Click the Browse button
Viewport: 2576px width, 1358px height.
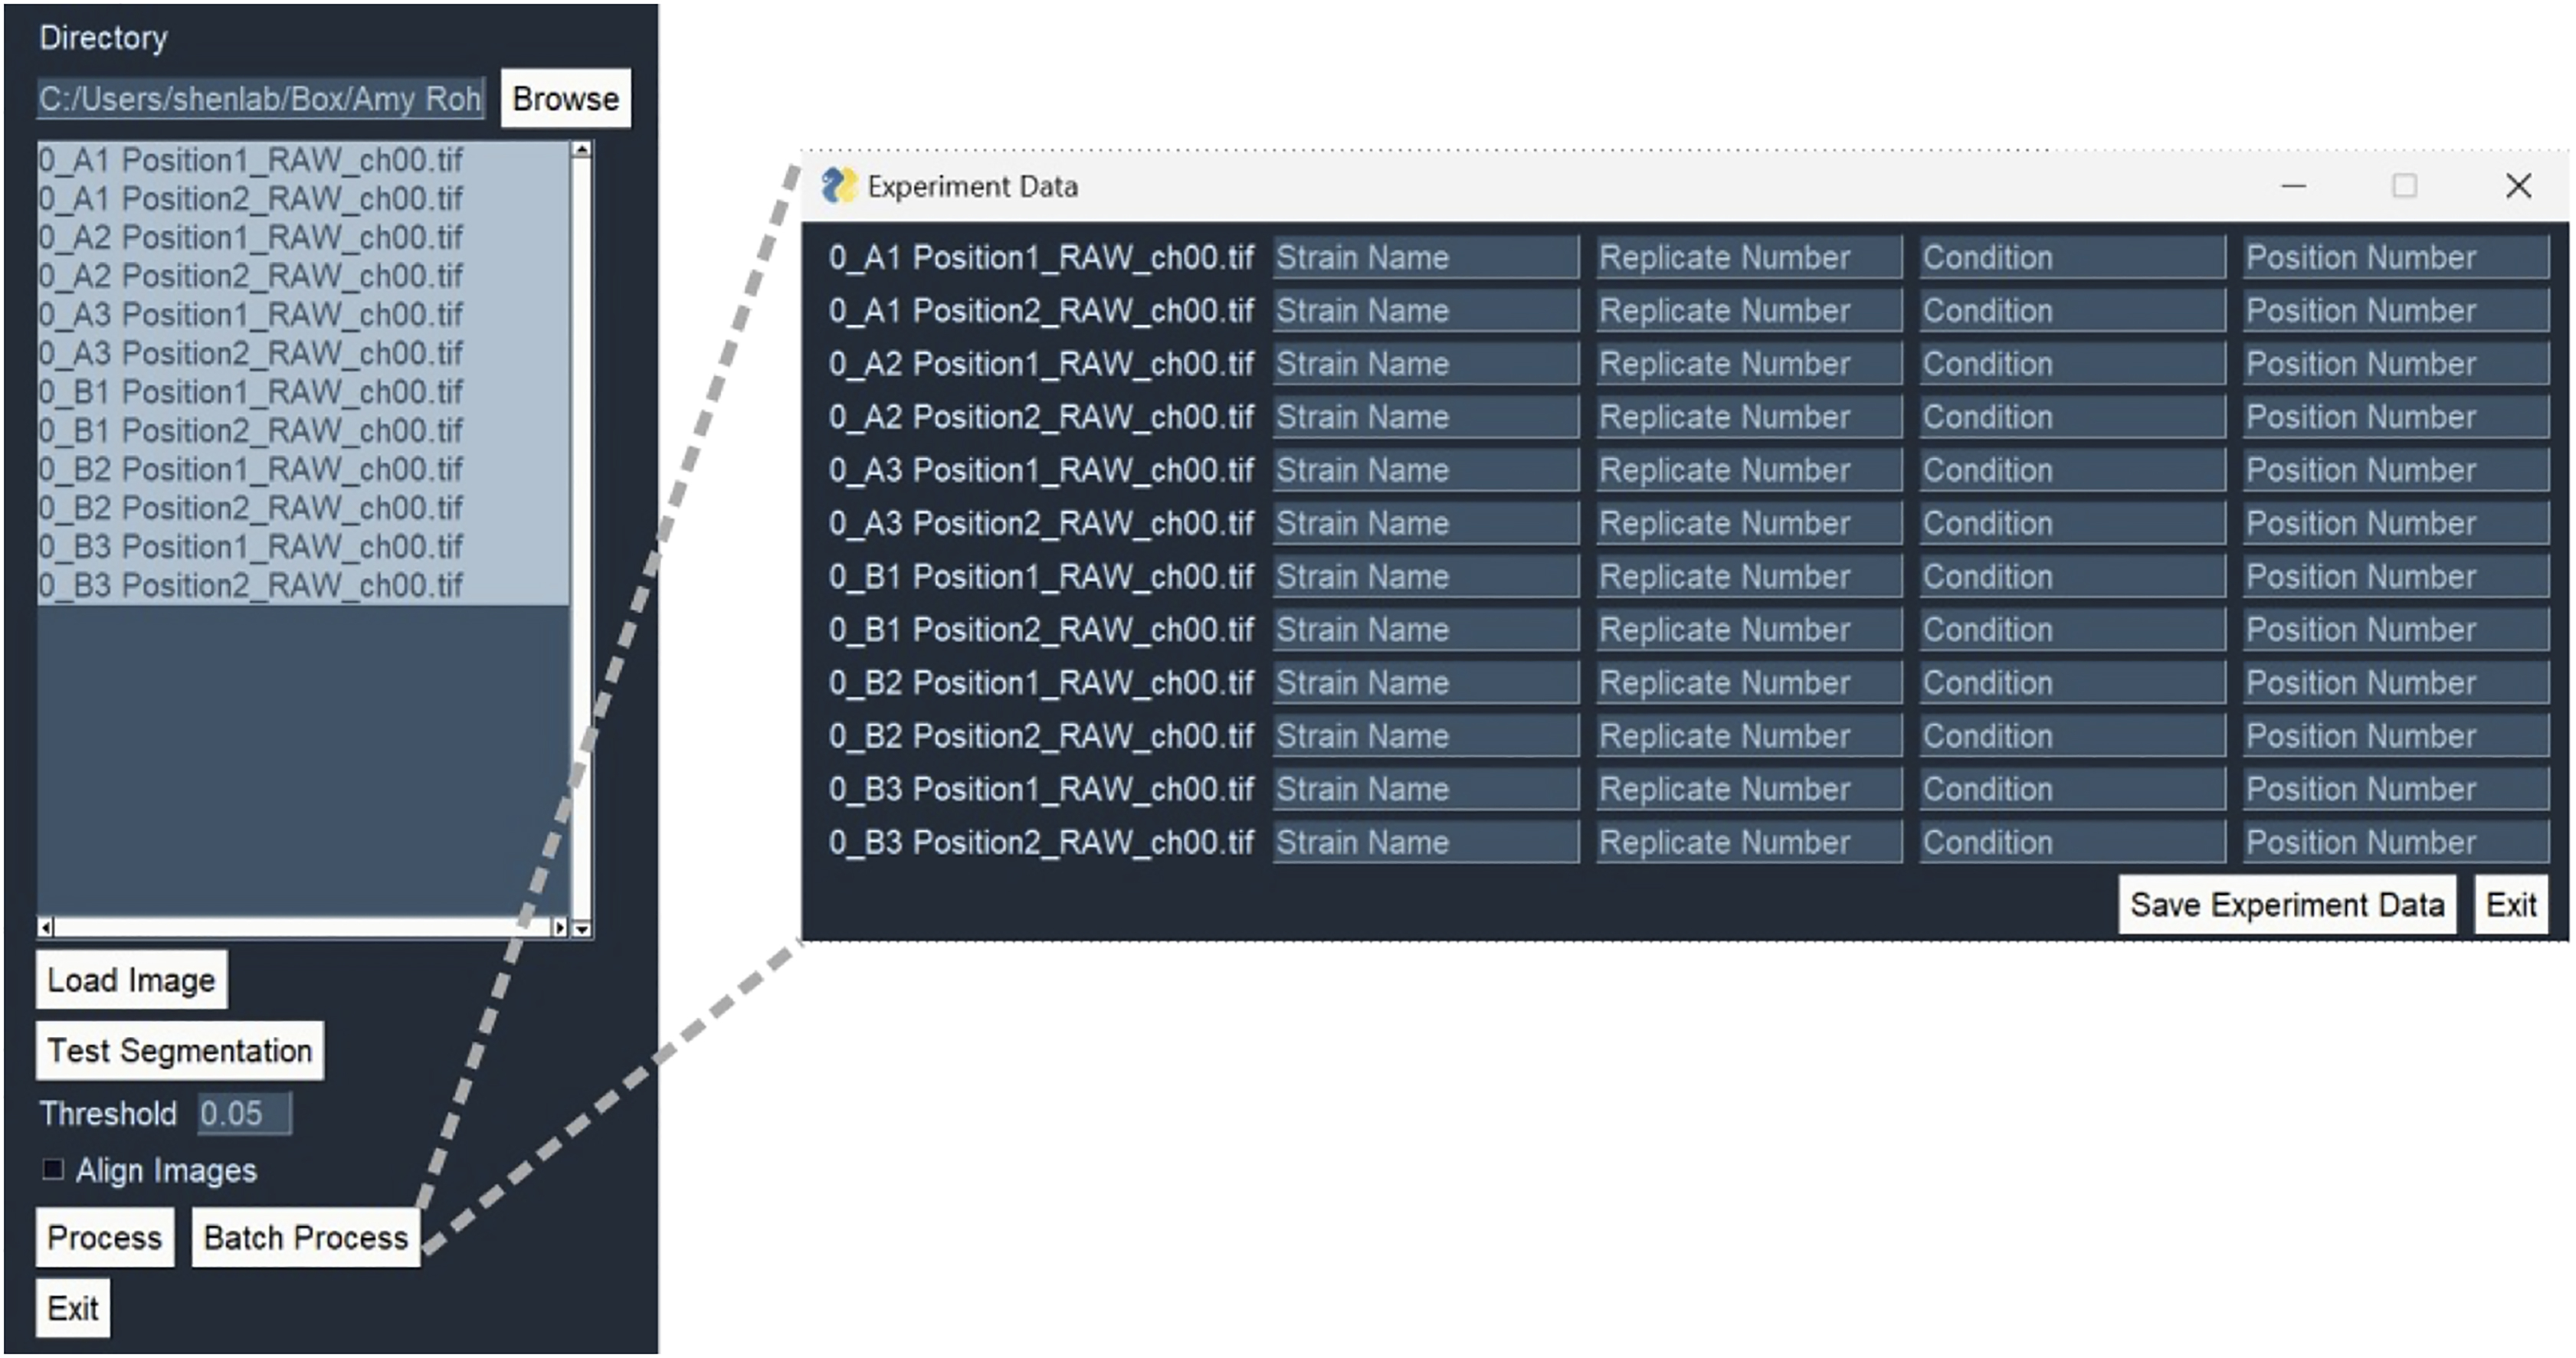coord(565,99)
